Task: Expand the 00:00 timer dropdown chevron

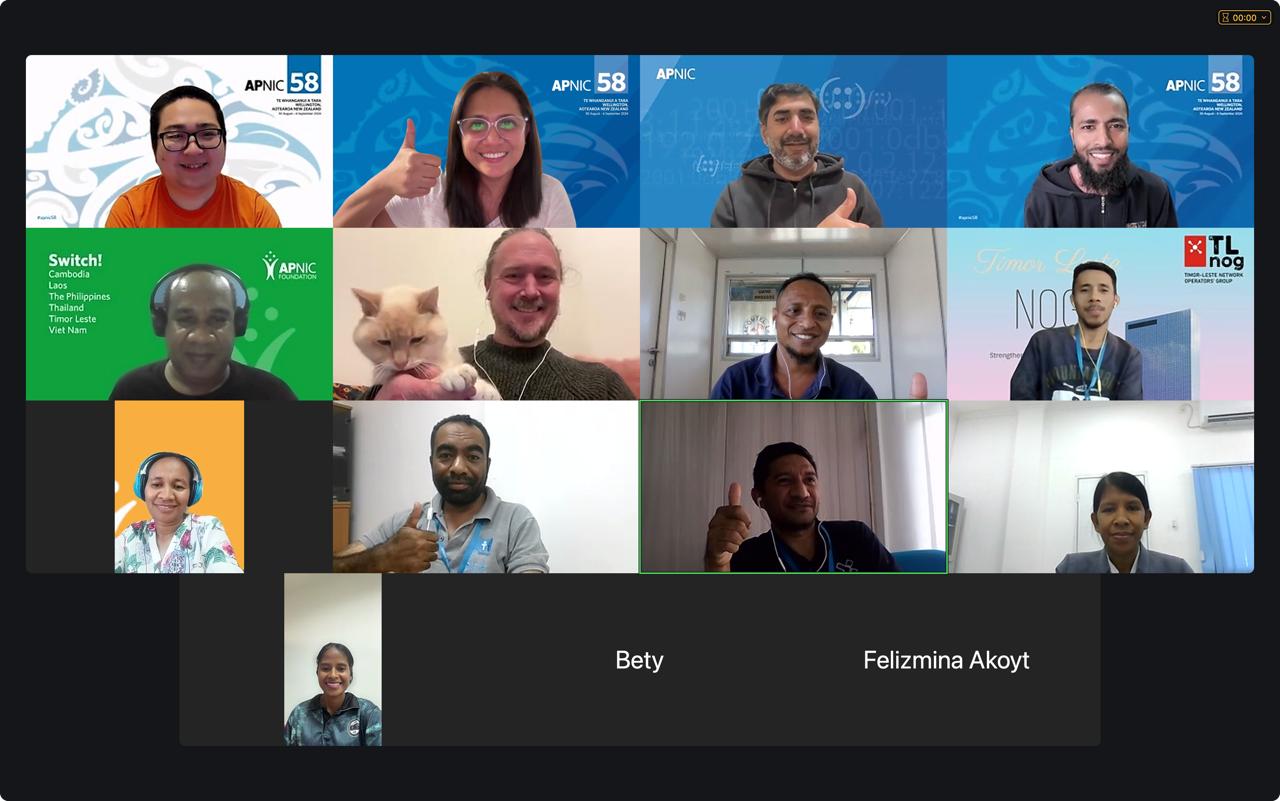Action: pos(1263,17)
